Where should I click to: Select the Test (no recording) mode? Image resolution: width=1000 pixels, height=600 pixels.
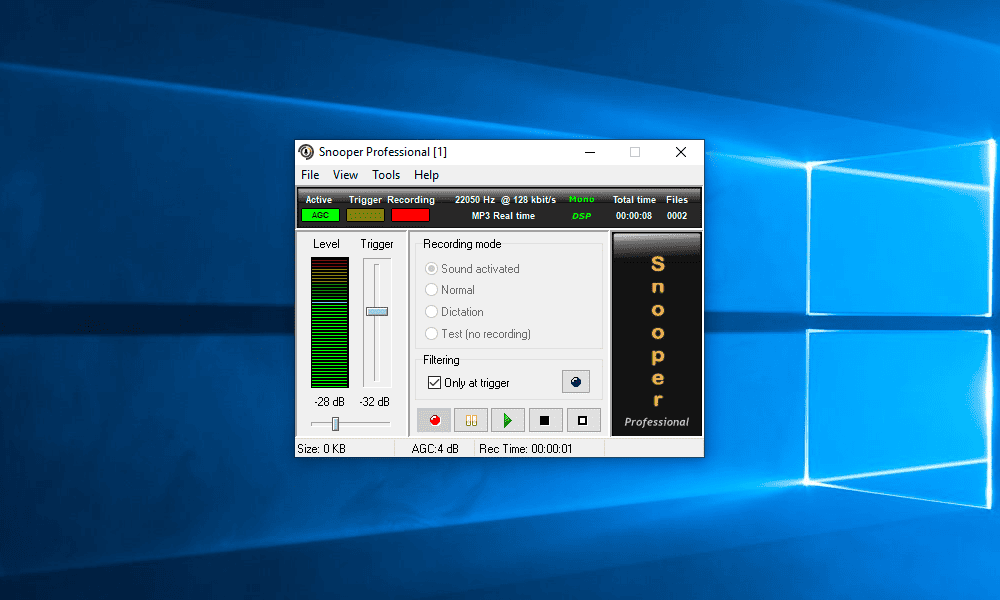[478, 333]
